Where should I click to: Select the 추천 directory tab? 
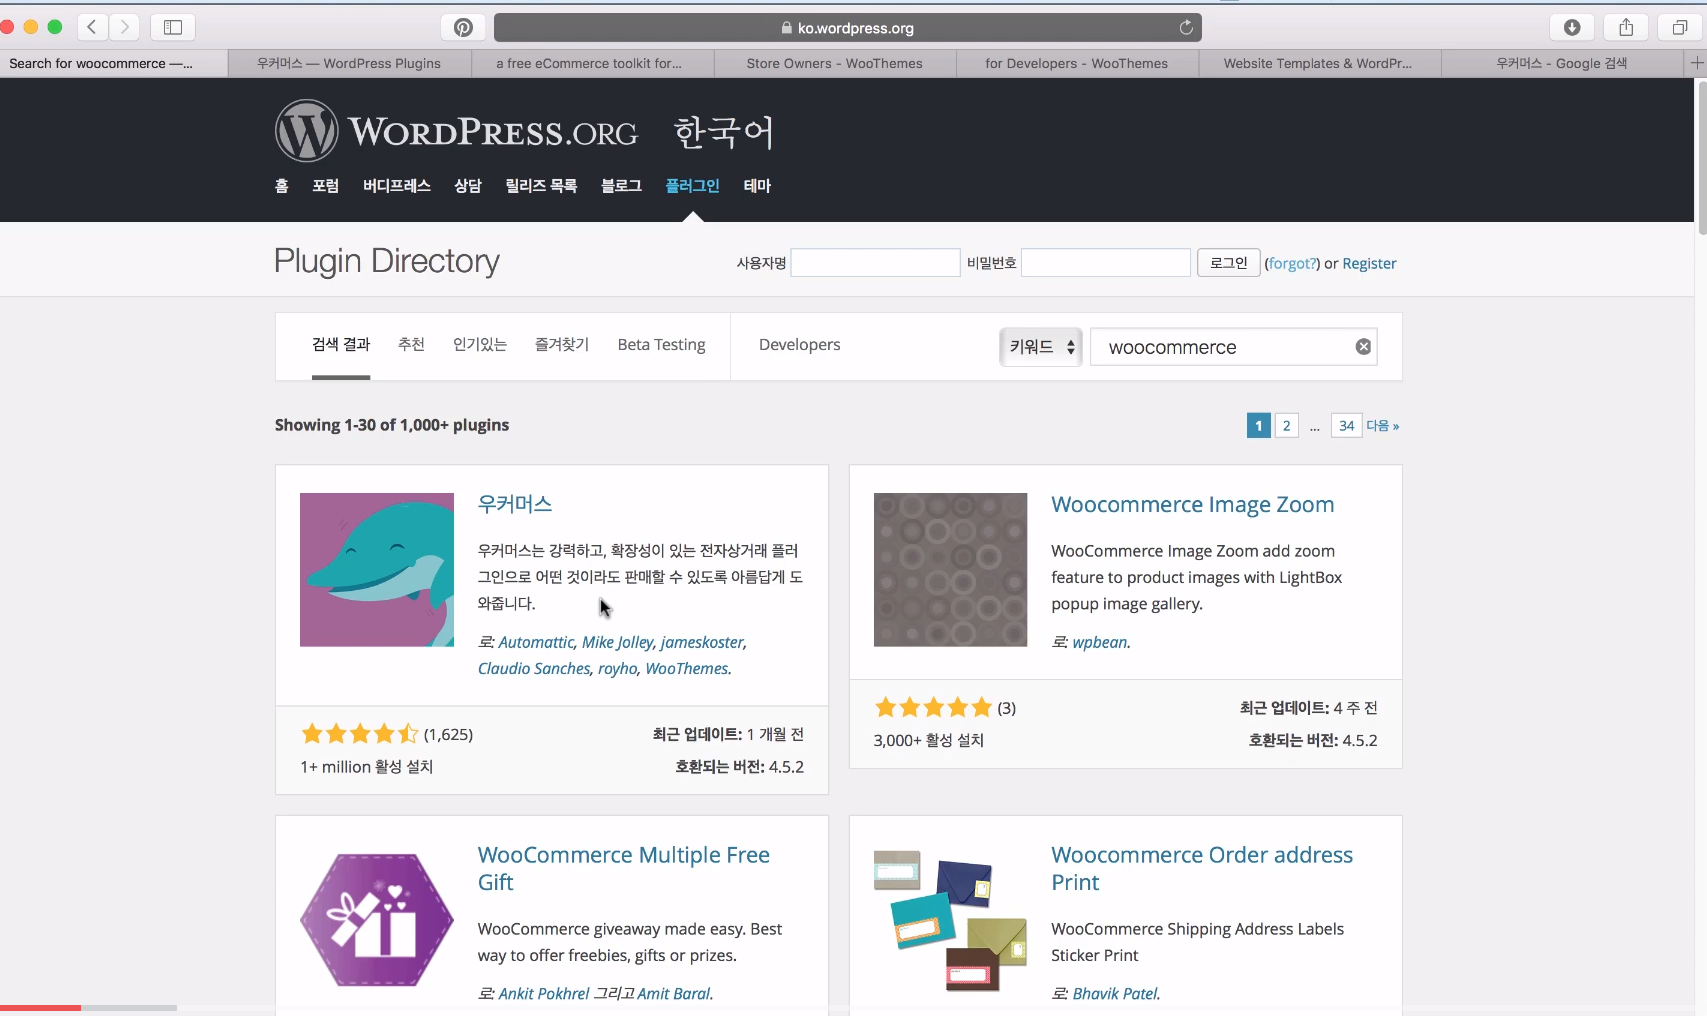coord(411,345)
